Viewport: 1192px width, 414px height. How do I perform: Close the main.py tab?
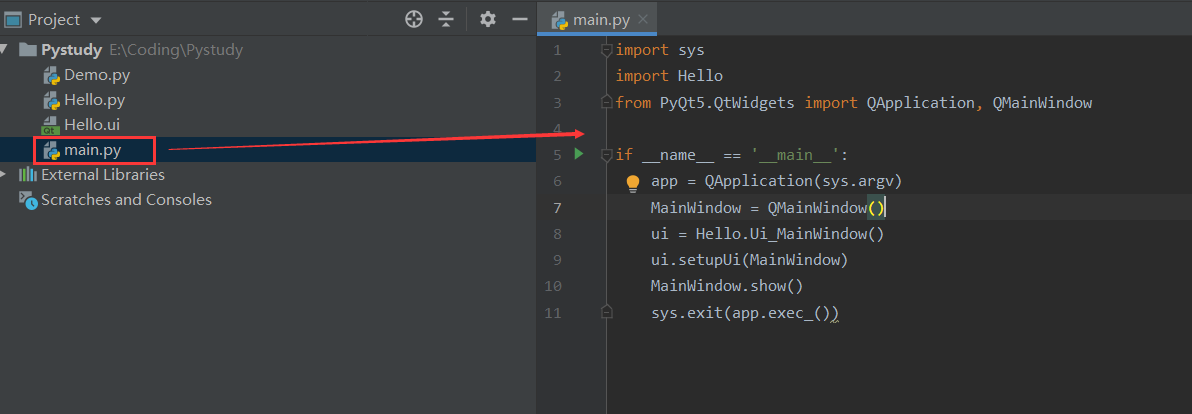(642, 19)
